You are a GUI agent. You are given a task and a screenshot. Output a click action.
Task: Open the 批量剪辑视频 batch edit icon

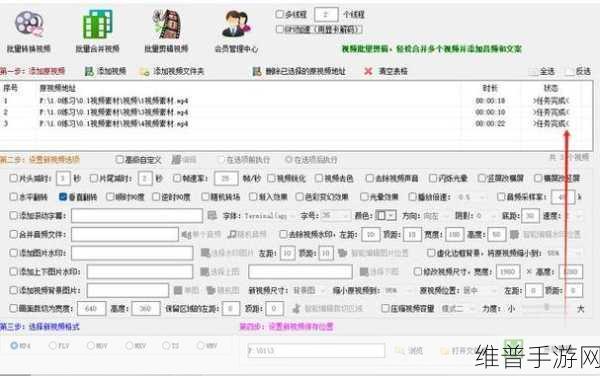(166, 24)
